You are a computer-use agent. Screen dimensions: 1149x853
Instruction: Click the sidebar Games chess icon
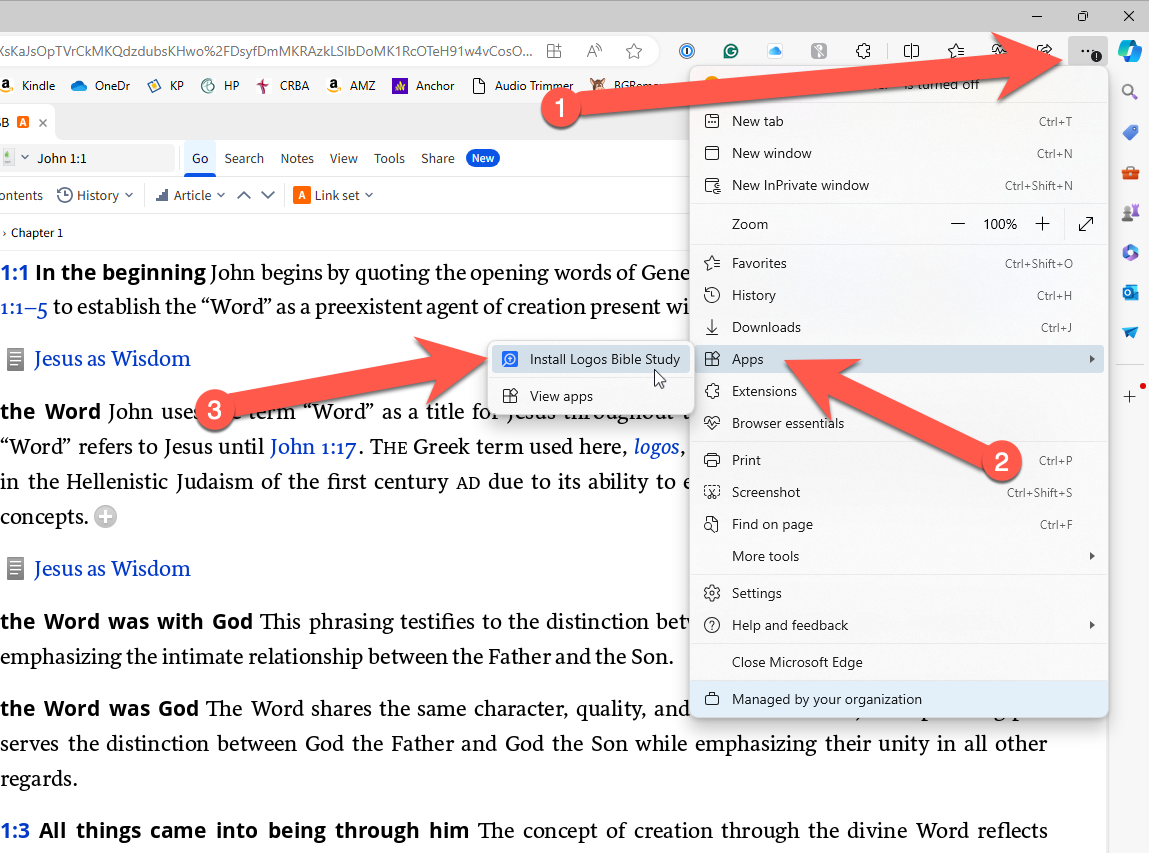click(x=1129, y=213)
